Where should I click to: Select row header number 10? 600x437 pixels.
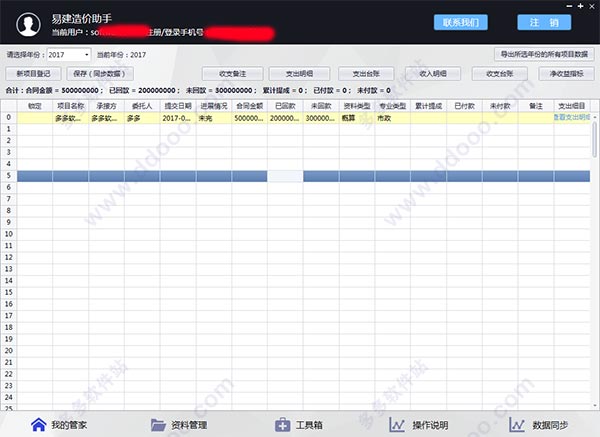(x=8, y=234)
